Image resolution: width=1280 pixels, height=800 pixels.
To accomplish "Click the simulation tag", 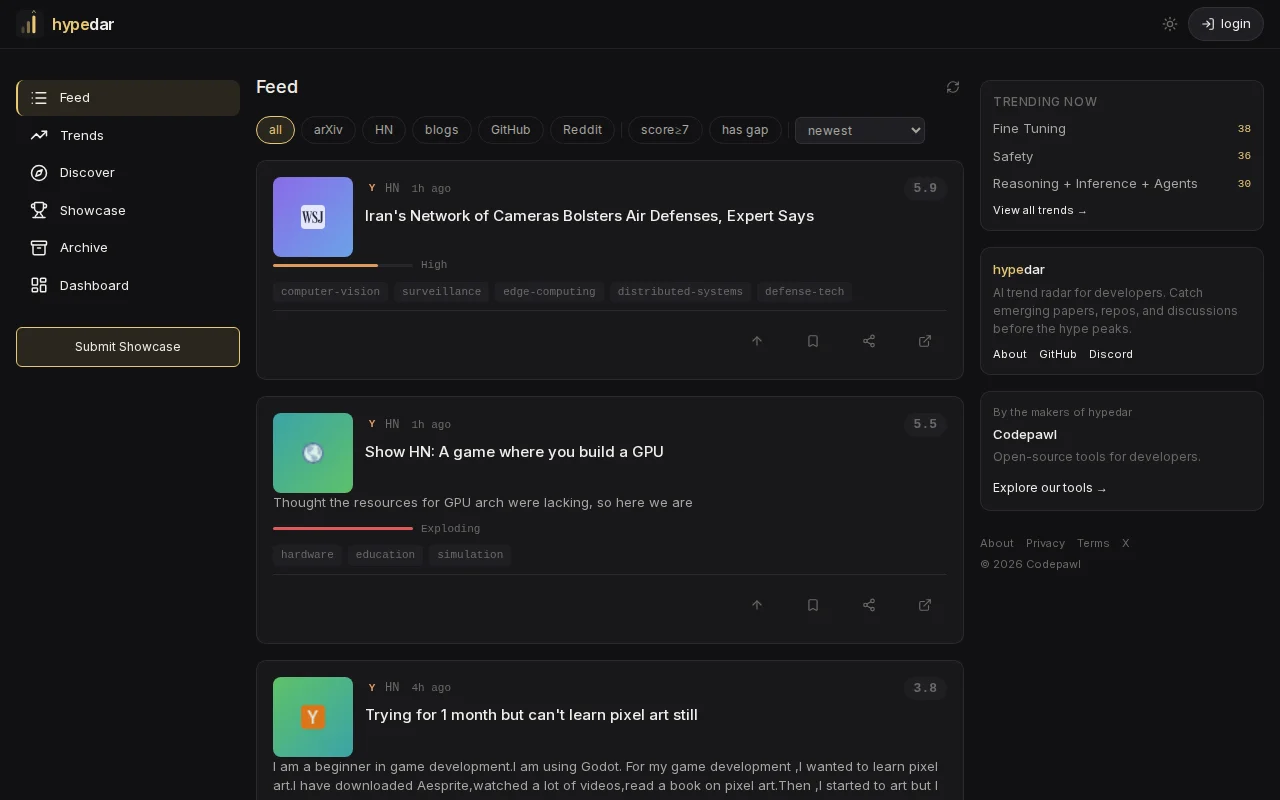I will coord(470,555).
